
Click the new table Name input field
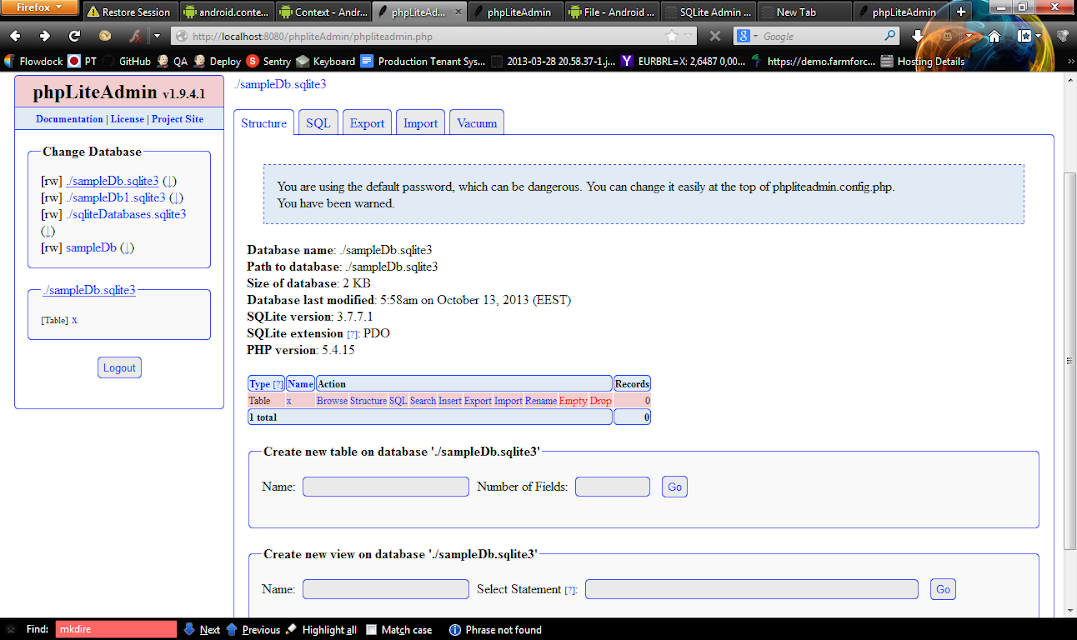385,487
